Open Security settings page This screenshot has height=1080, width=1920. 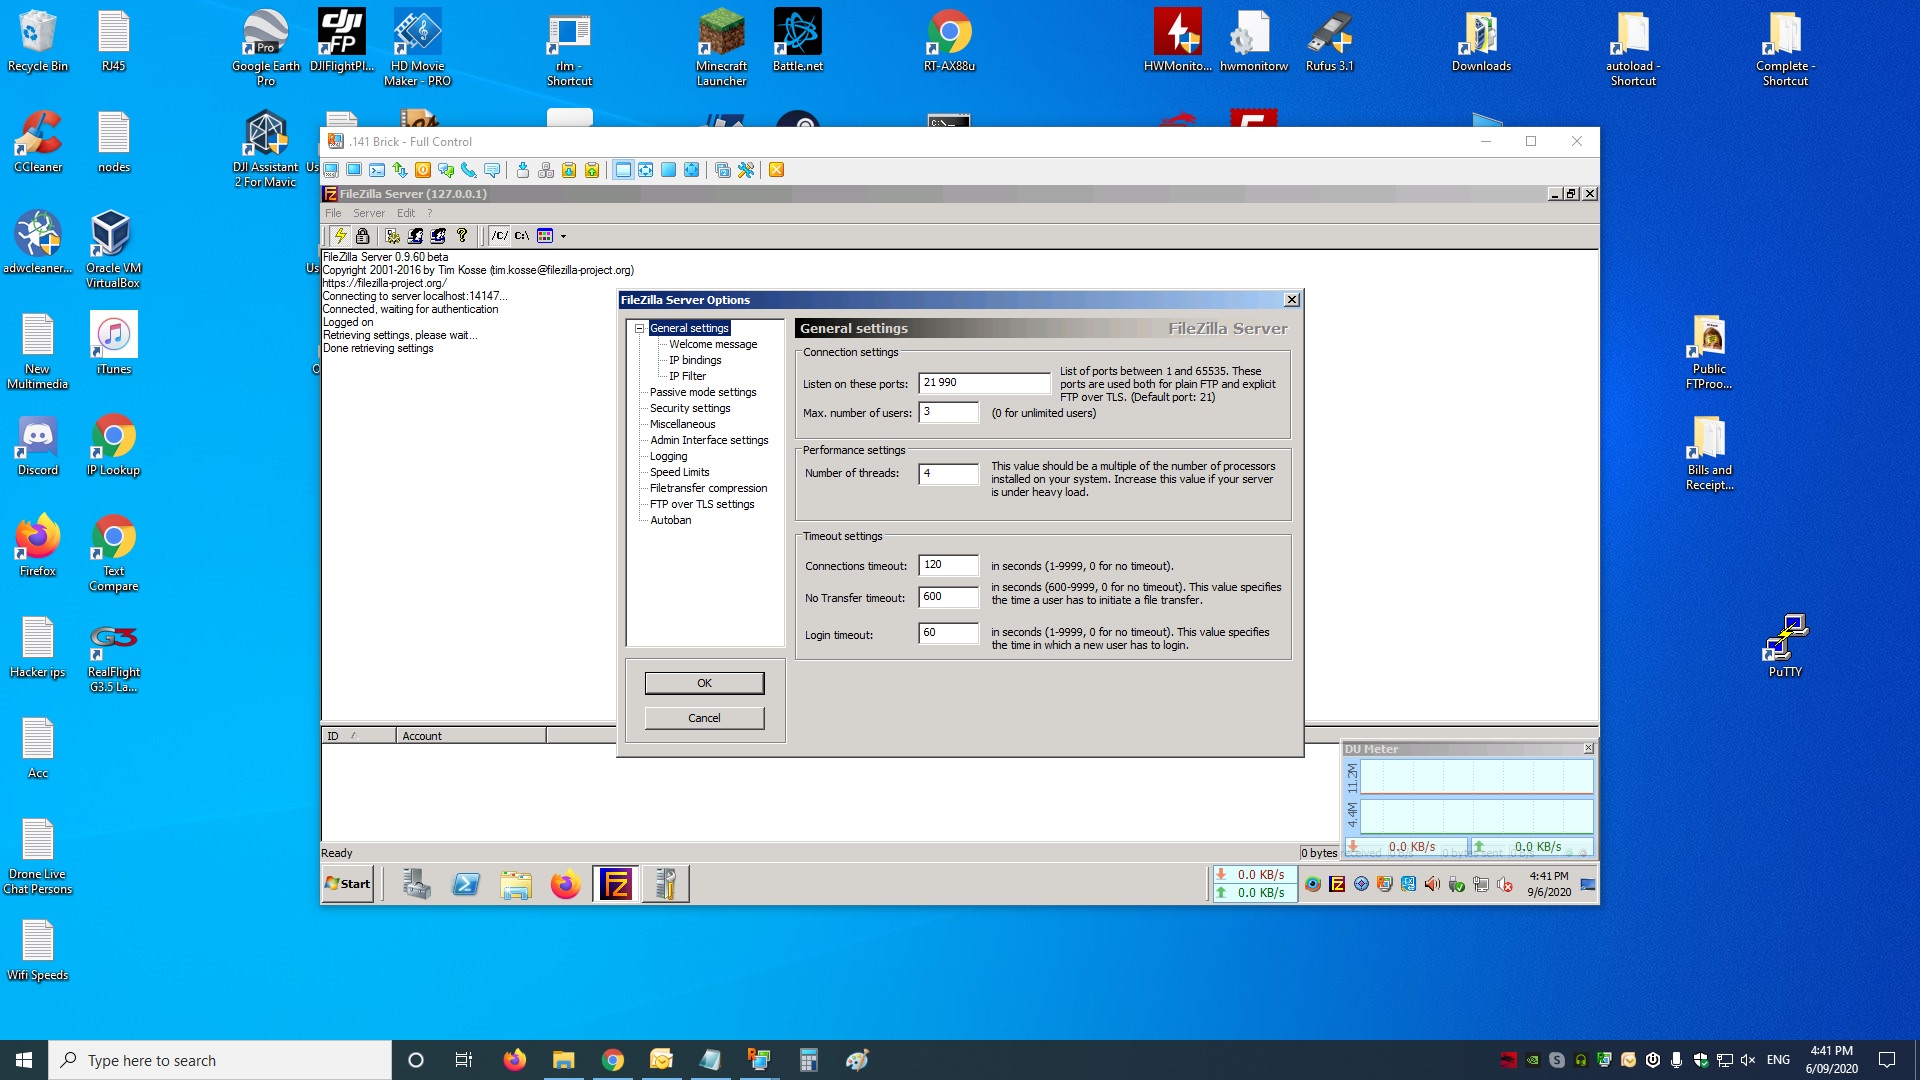pyautogui.click(x=690, y=408)
